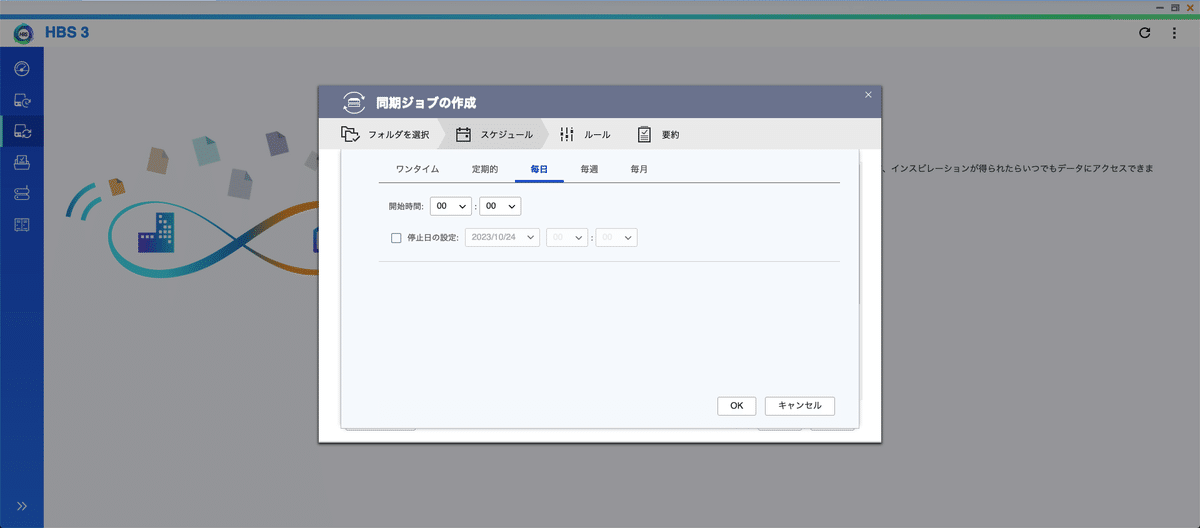The height and width of the screenshot is (528, 1200).
Task: Click the rules sliders step icon
Action: 567,134
